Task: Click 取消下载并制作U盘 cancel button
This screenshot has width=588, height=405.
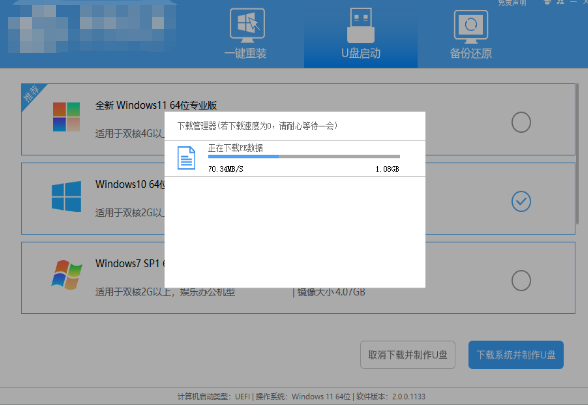Action: 408,355
